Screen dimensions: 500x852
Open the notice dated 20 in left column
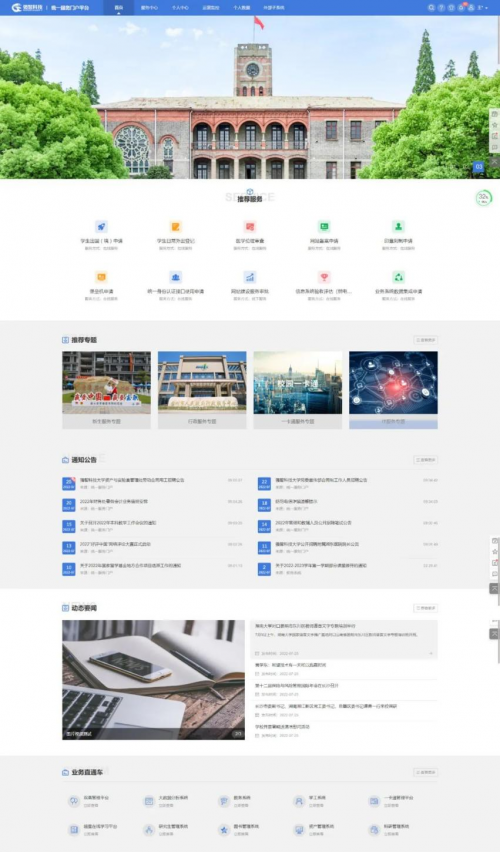point(153,504)
